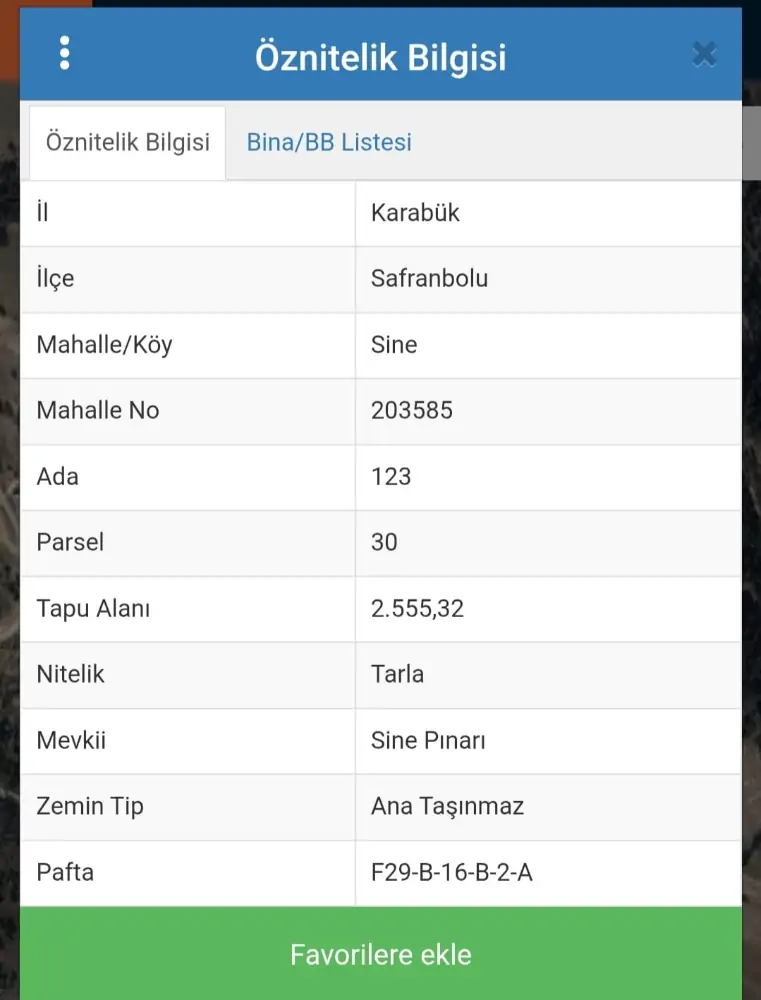The width and height of the screenshot is (761, 1000).
Task: Close the Öznitelik Bilgisi dialog
Action: 704,54
